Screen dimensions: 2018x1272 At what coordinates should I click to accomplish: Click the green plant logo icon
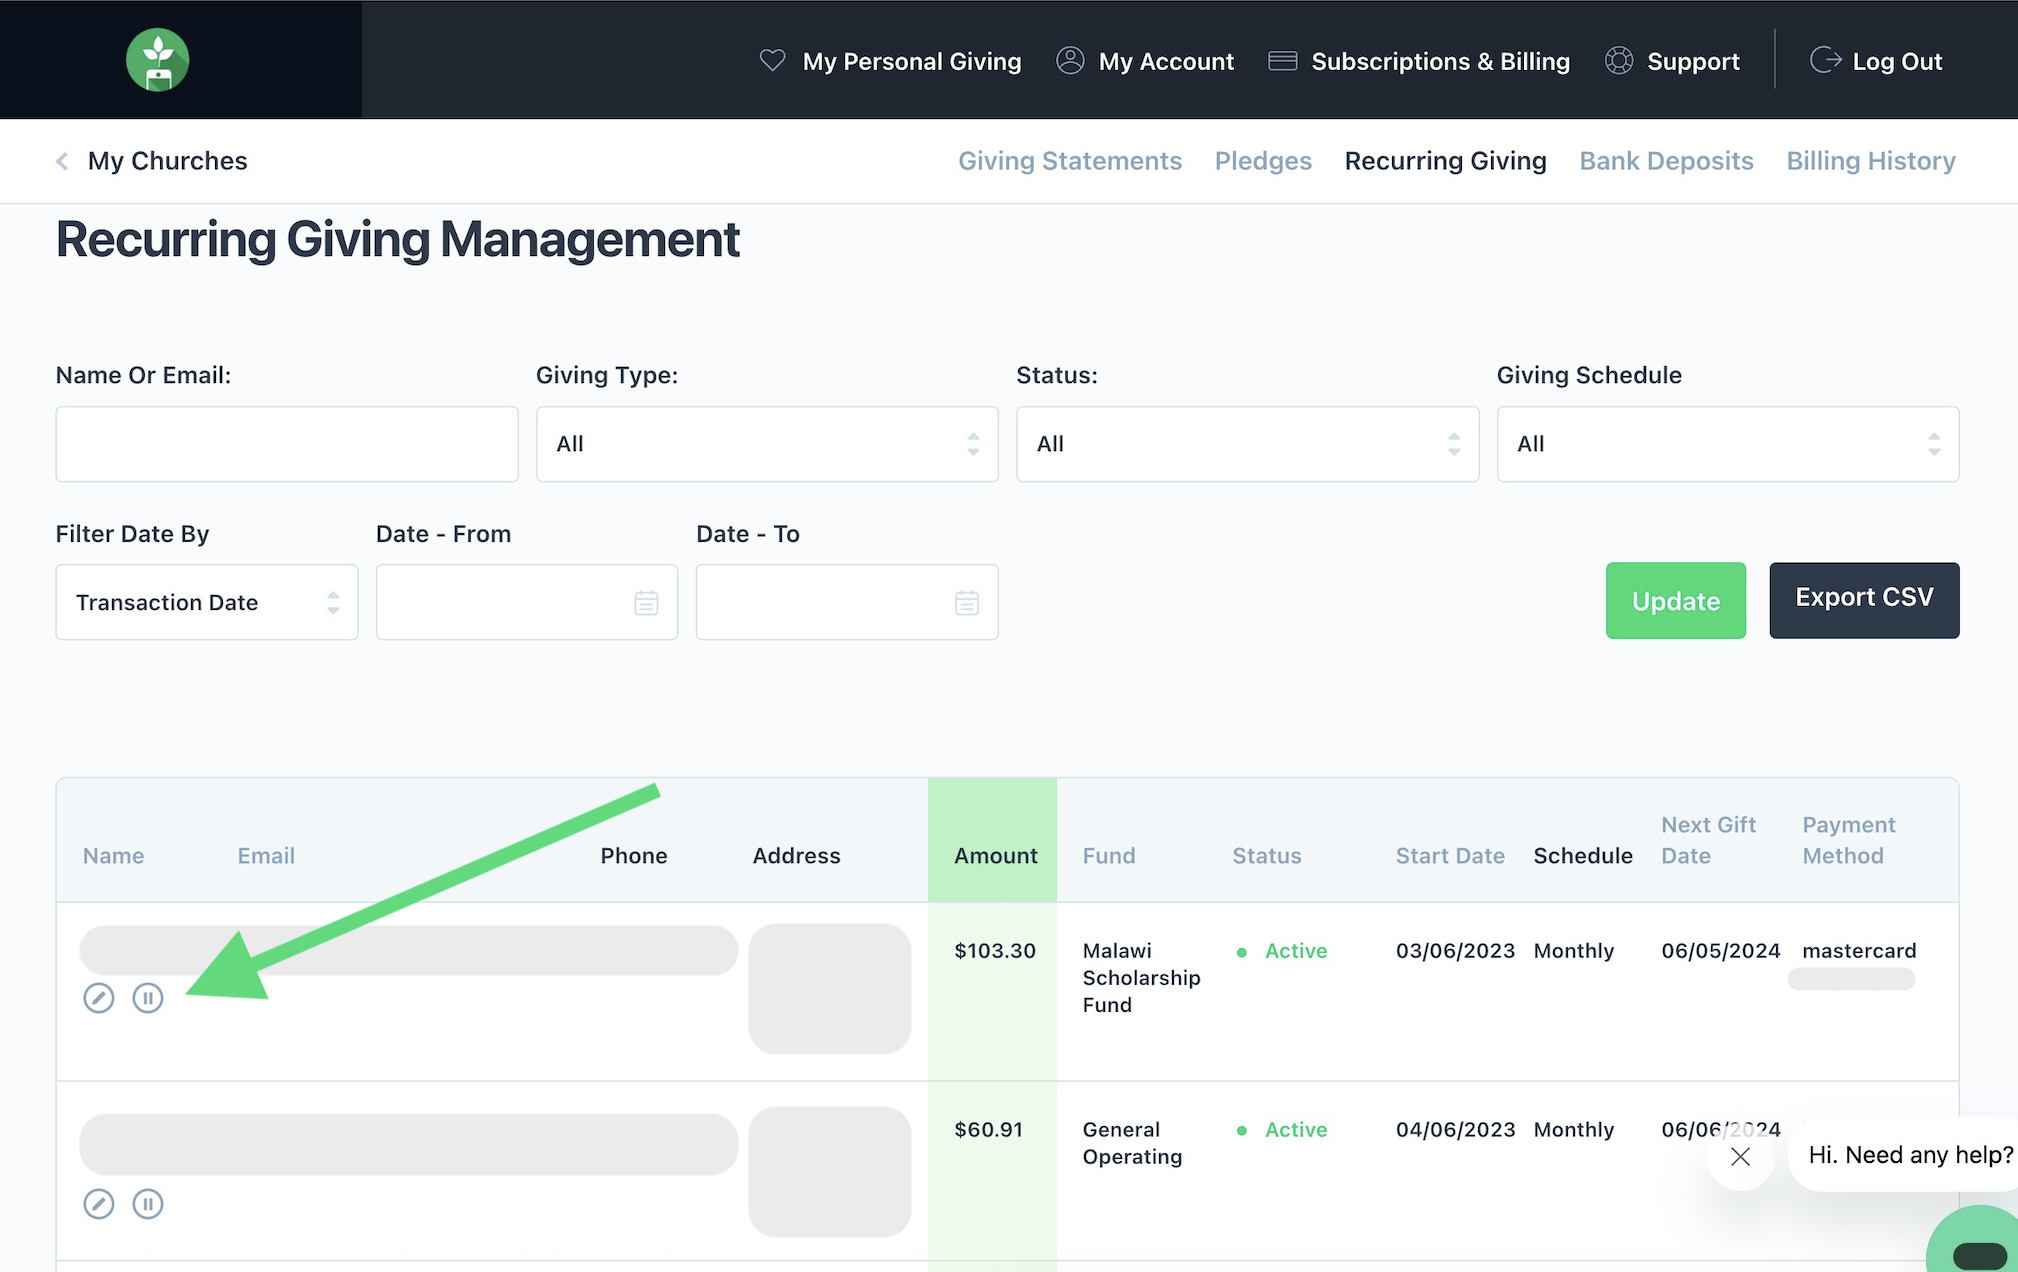click(x=158, y=60)
